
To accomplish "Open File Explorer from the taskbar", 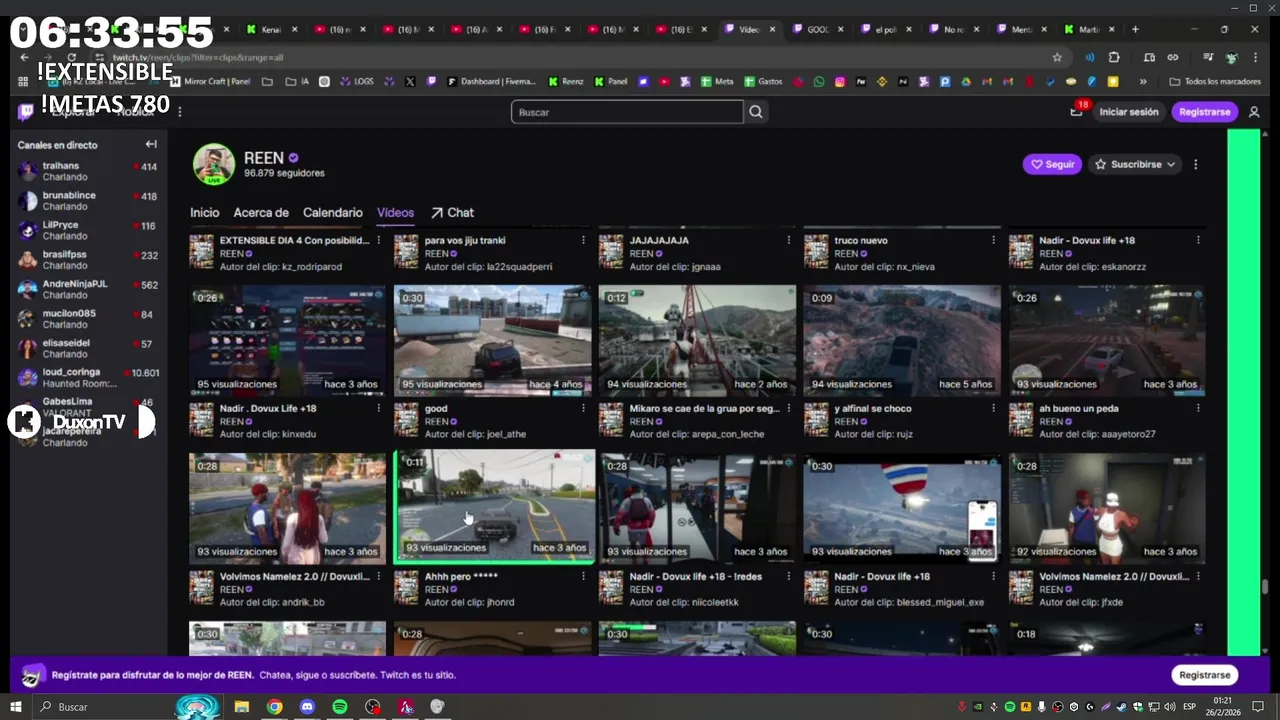I will (241, 707).
